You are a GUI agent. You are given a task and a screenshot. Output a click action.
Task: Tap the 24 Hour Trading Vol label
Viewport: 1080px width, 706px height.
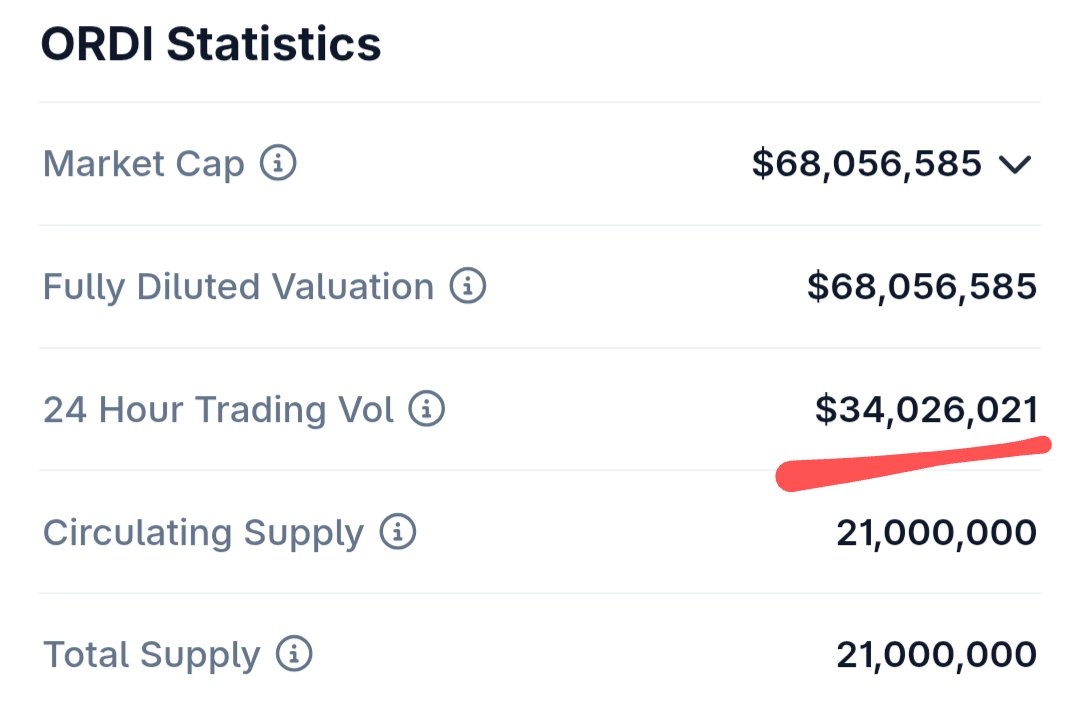point(218,410)
